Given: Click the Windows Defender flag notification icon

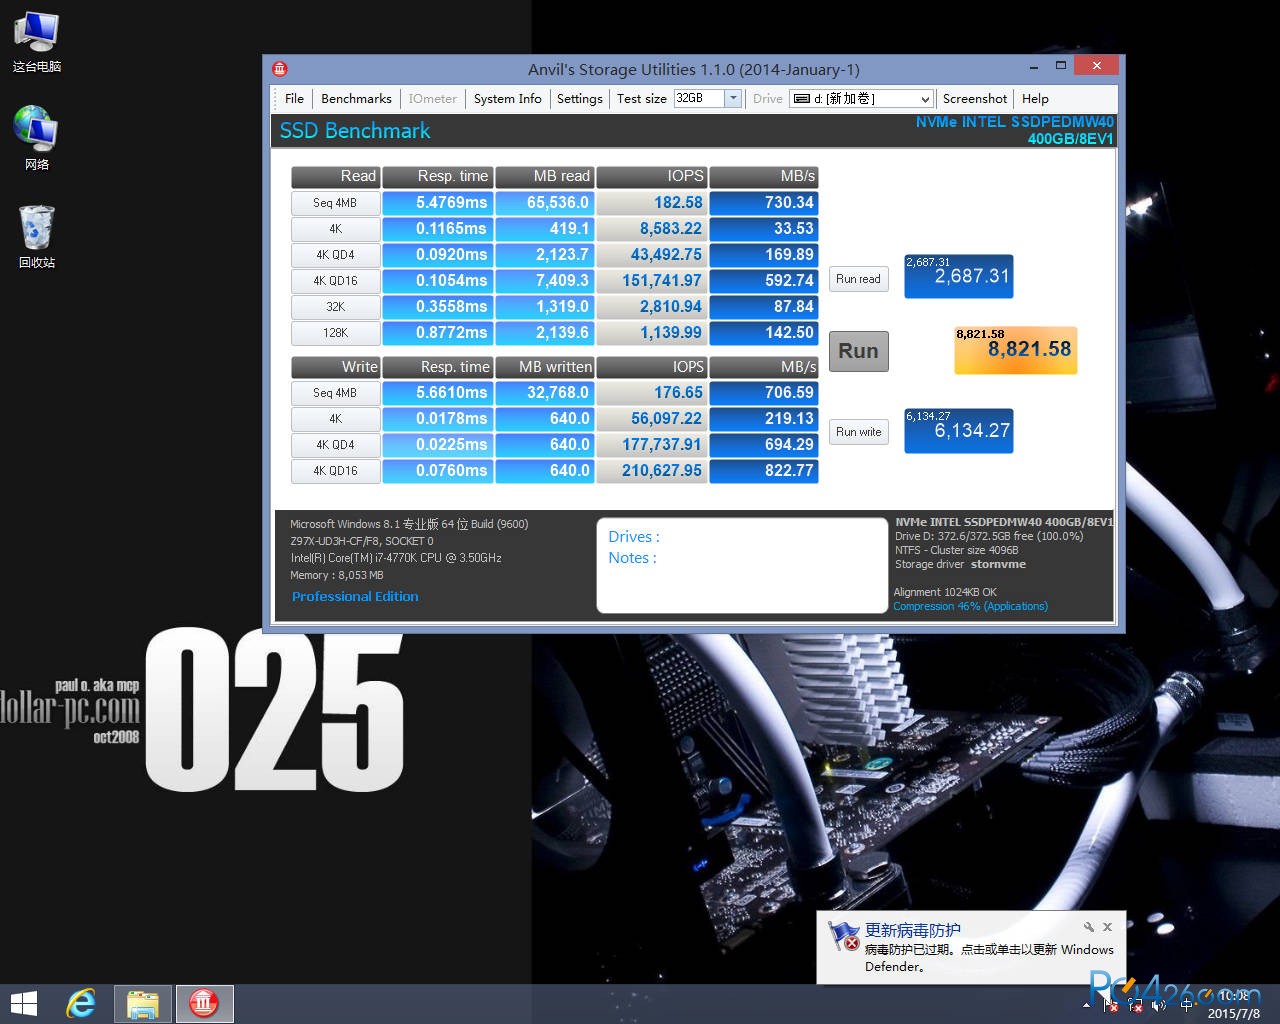Looking at the screenshot, I should (x=844, y=936).
